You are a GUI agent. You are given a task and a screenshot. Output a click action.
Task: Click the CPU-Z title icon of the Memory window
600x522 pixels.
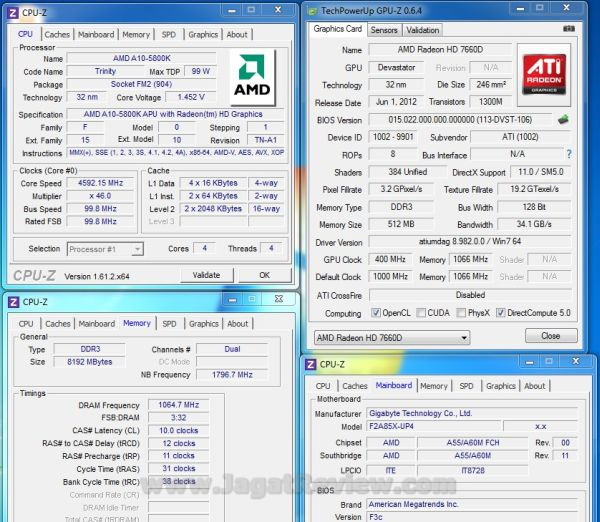[x=13, y=302]
